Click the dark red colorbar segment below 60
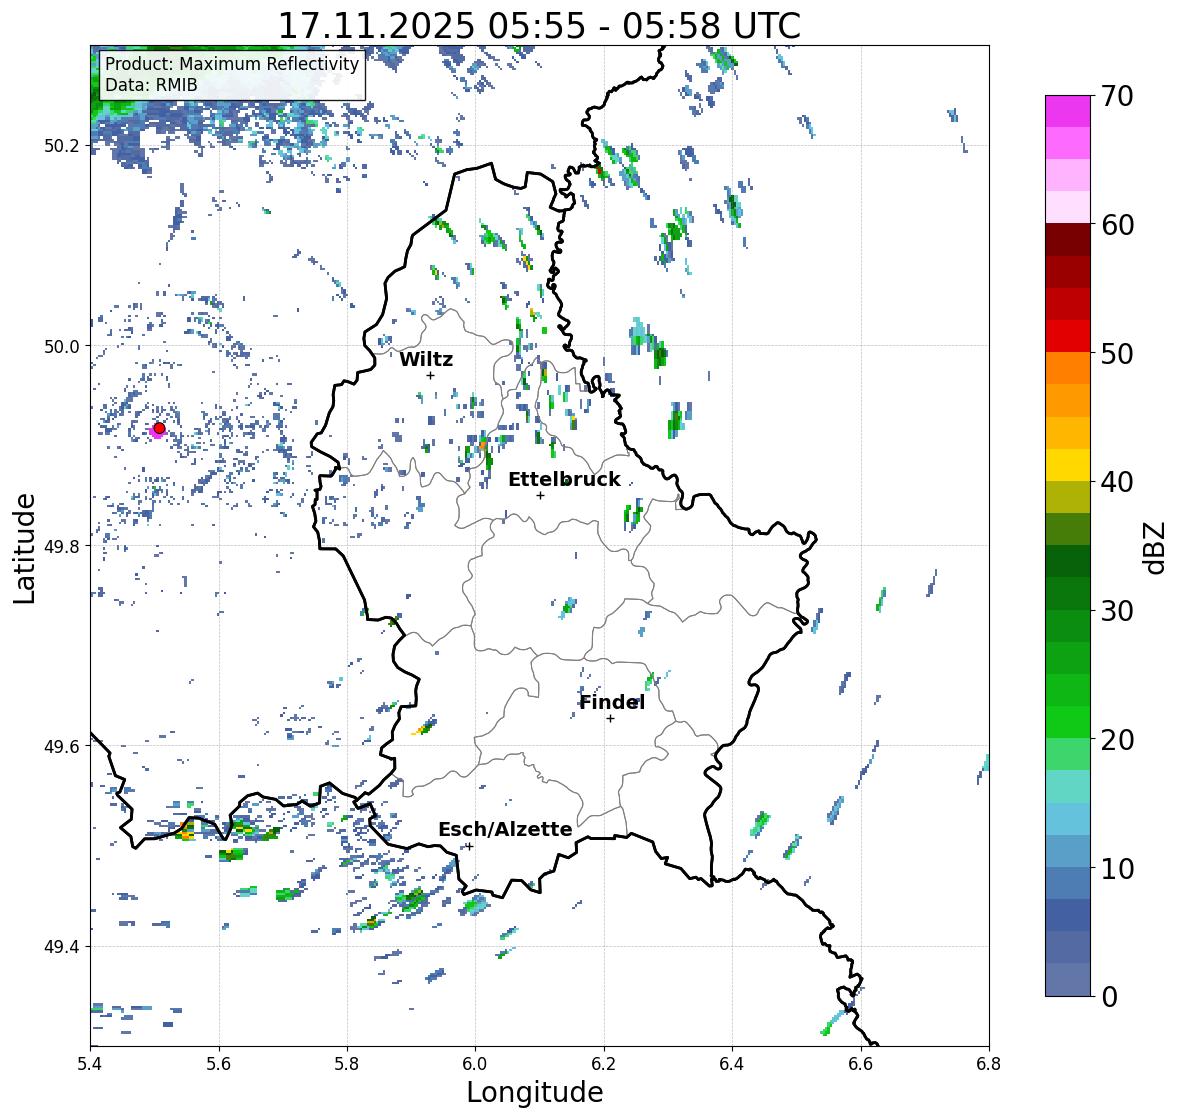Screen dimensions: 1179x1117 1068,240
